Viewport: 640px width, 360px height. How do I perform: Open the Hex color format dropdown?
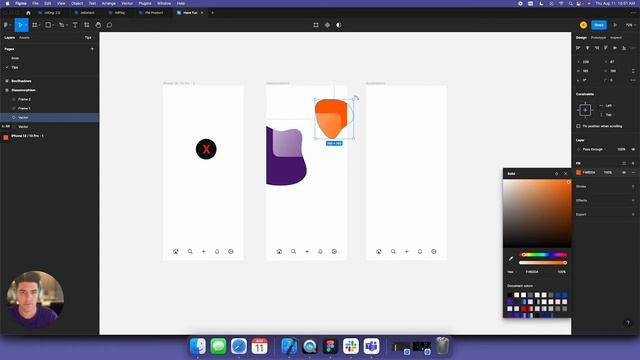[x=511, y=272]
